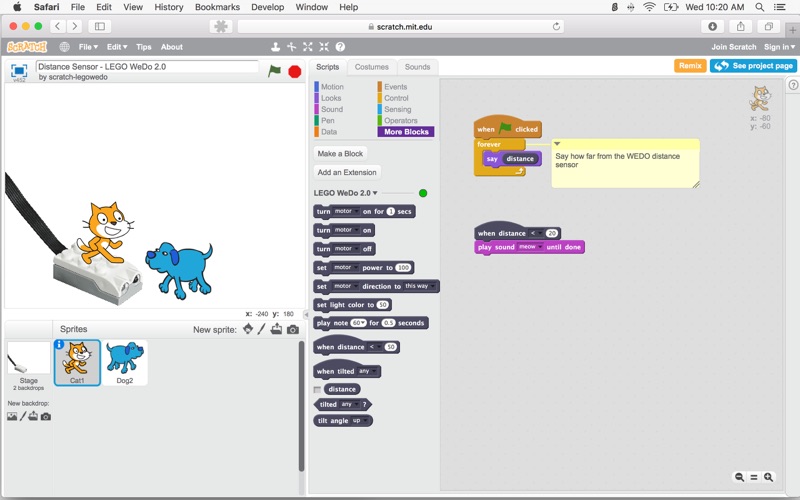
Task: Click the Safari address bar
Action: point(401,27)
